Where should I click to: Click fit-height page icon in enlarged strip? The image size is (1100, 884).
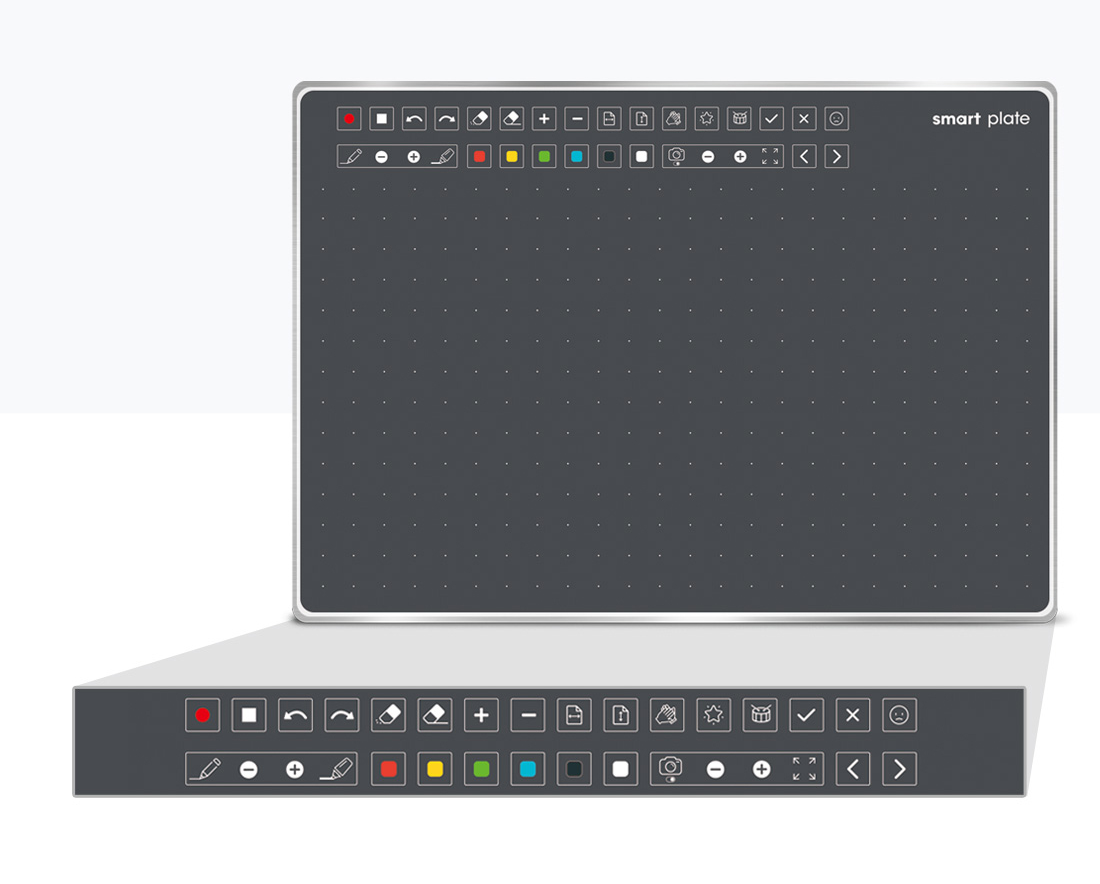(x=621, y=715)
